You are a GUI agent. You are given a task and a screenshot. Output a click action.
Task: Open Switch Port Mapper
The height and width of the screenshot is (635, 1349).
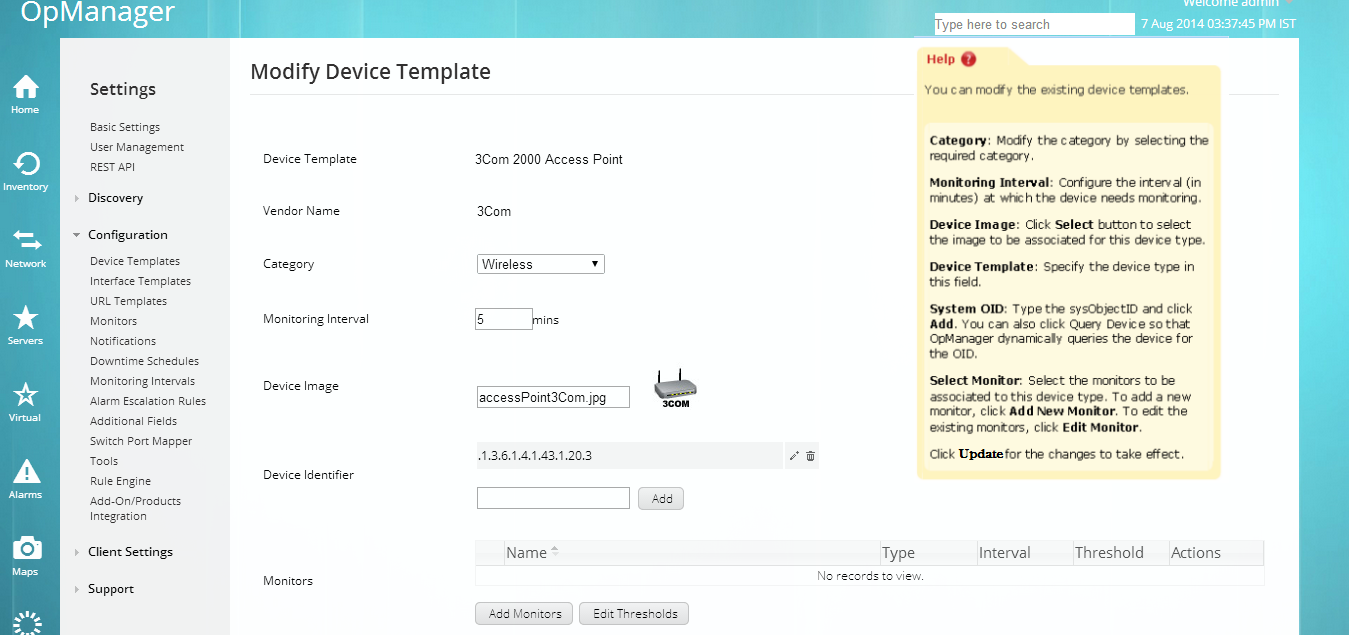pos(141,441)
